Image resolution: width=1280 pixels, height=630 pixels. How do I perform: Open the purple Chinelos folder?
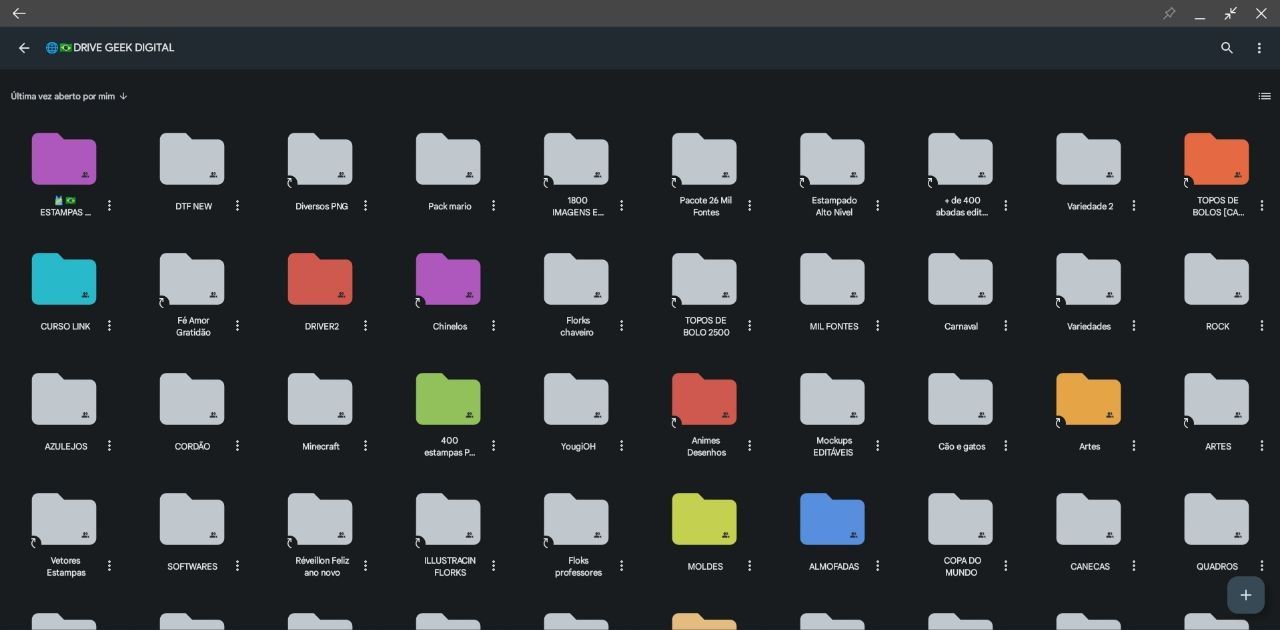click(448, 280)
